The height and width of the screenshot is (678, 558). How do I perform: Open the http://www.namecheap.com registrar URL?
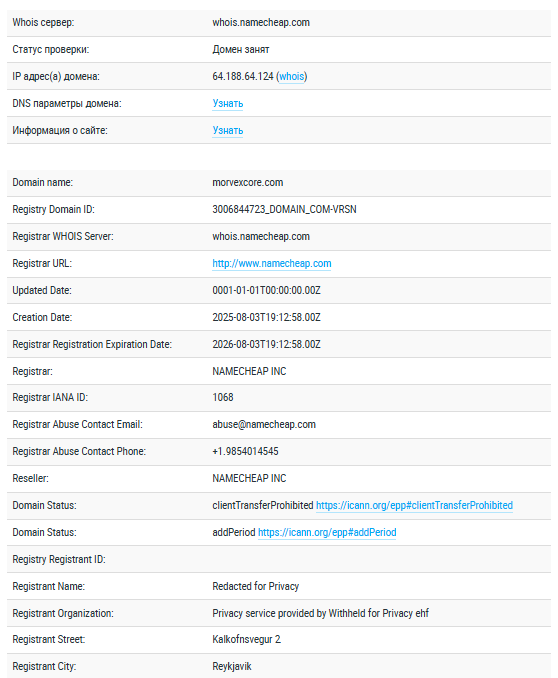tap(272, 263)
